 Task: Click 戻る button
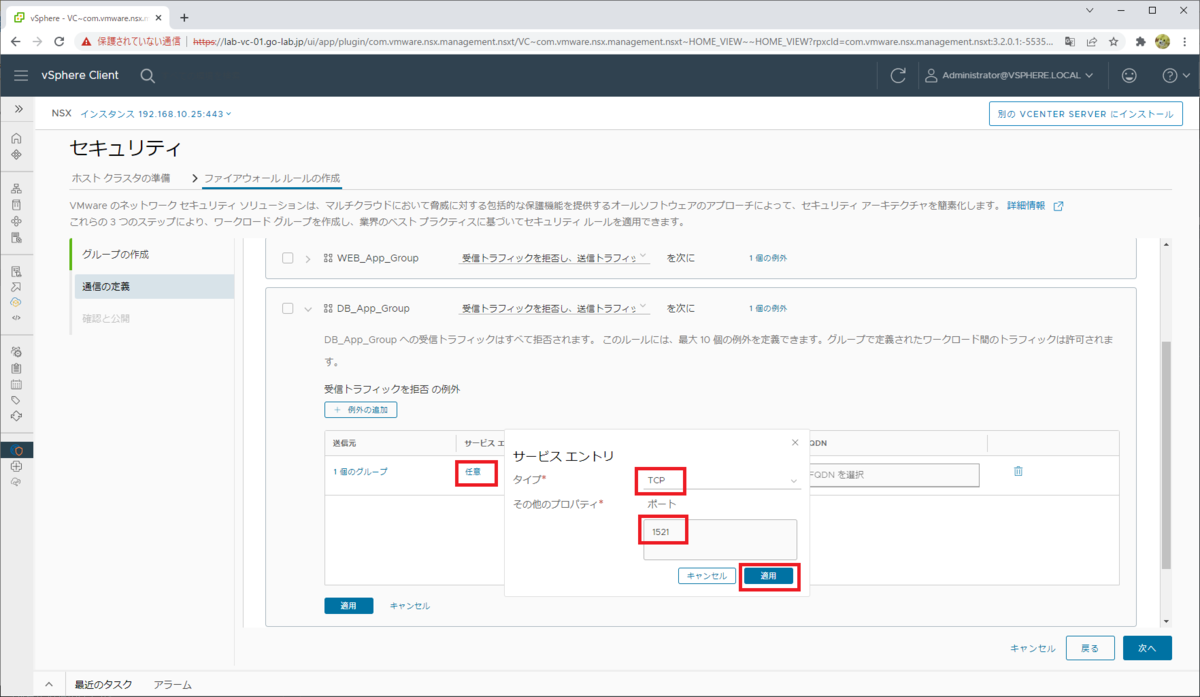pyautogui.click(x=1090, y=648)
